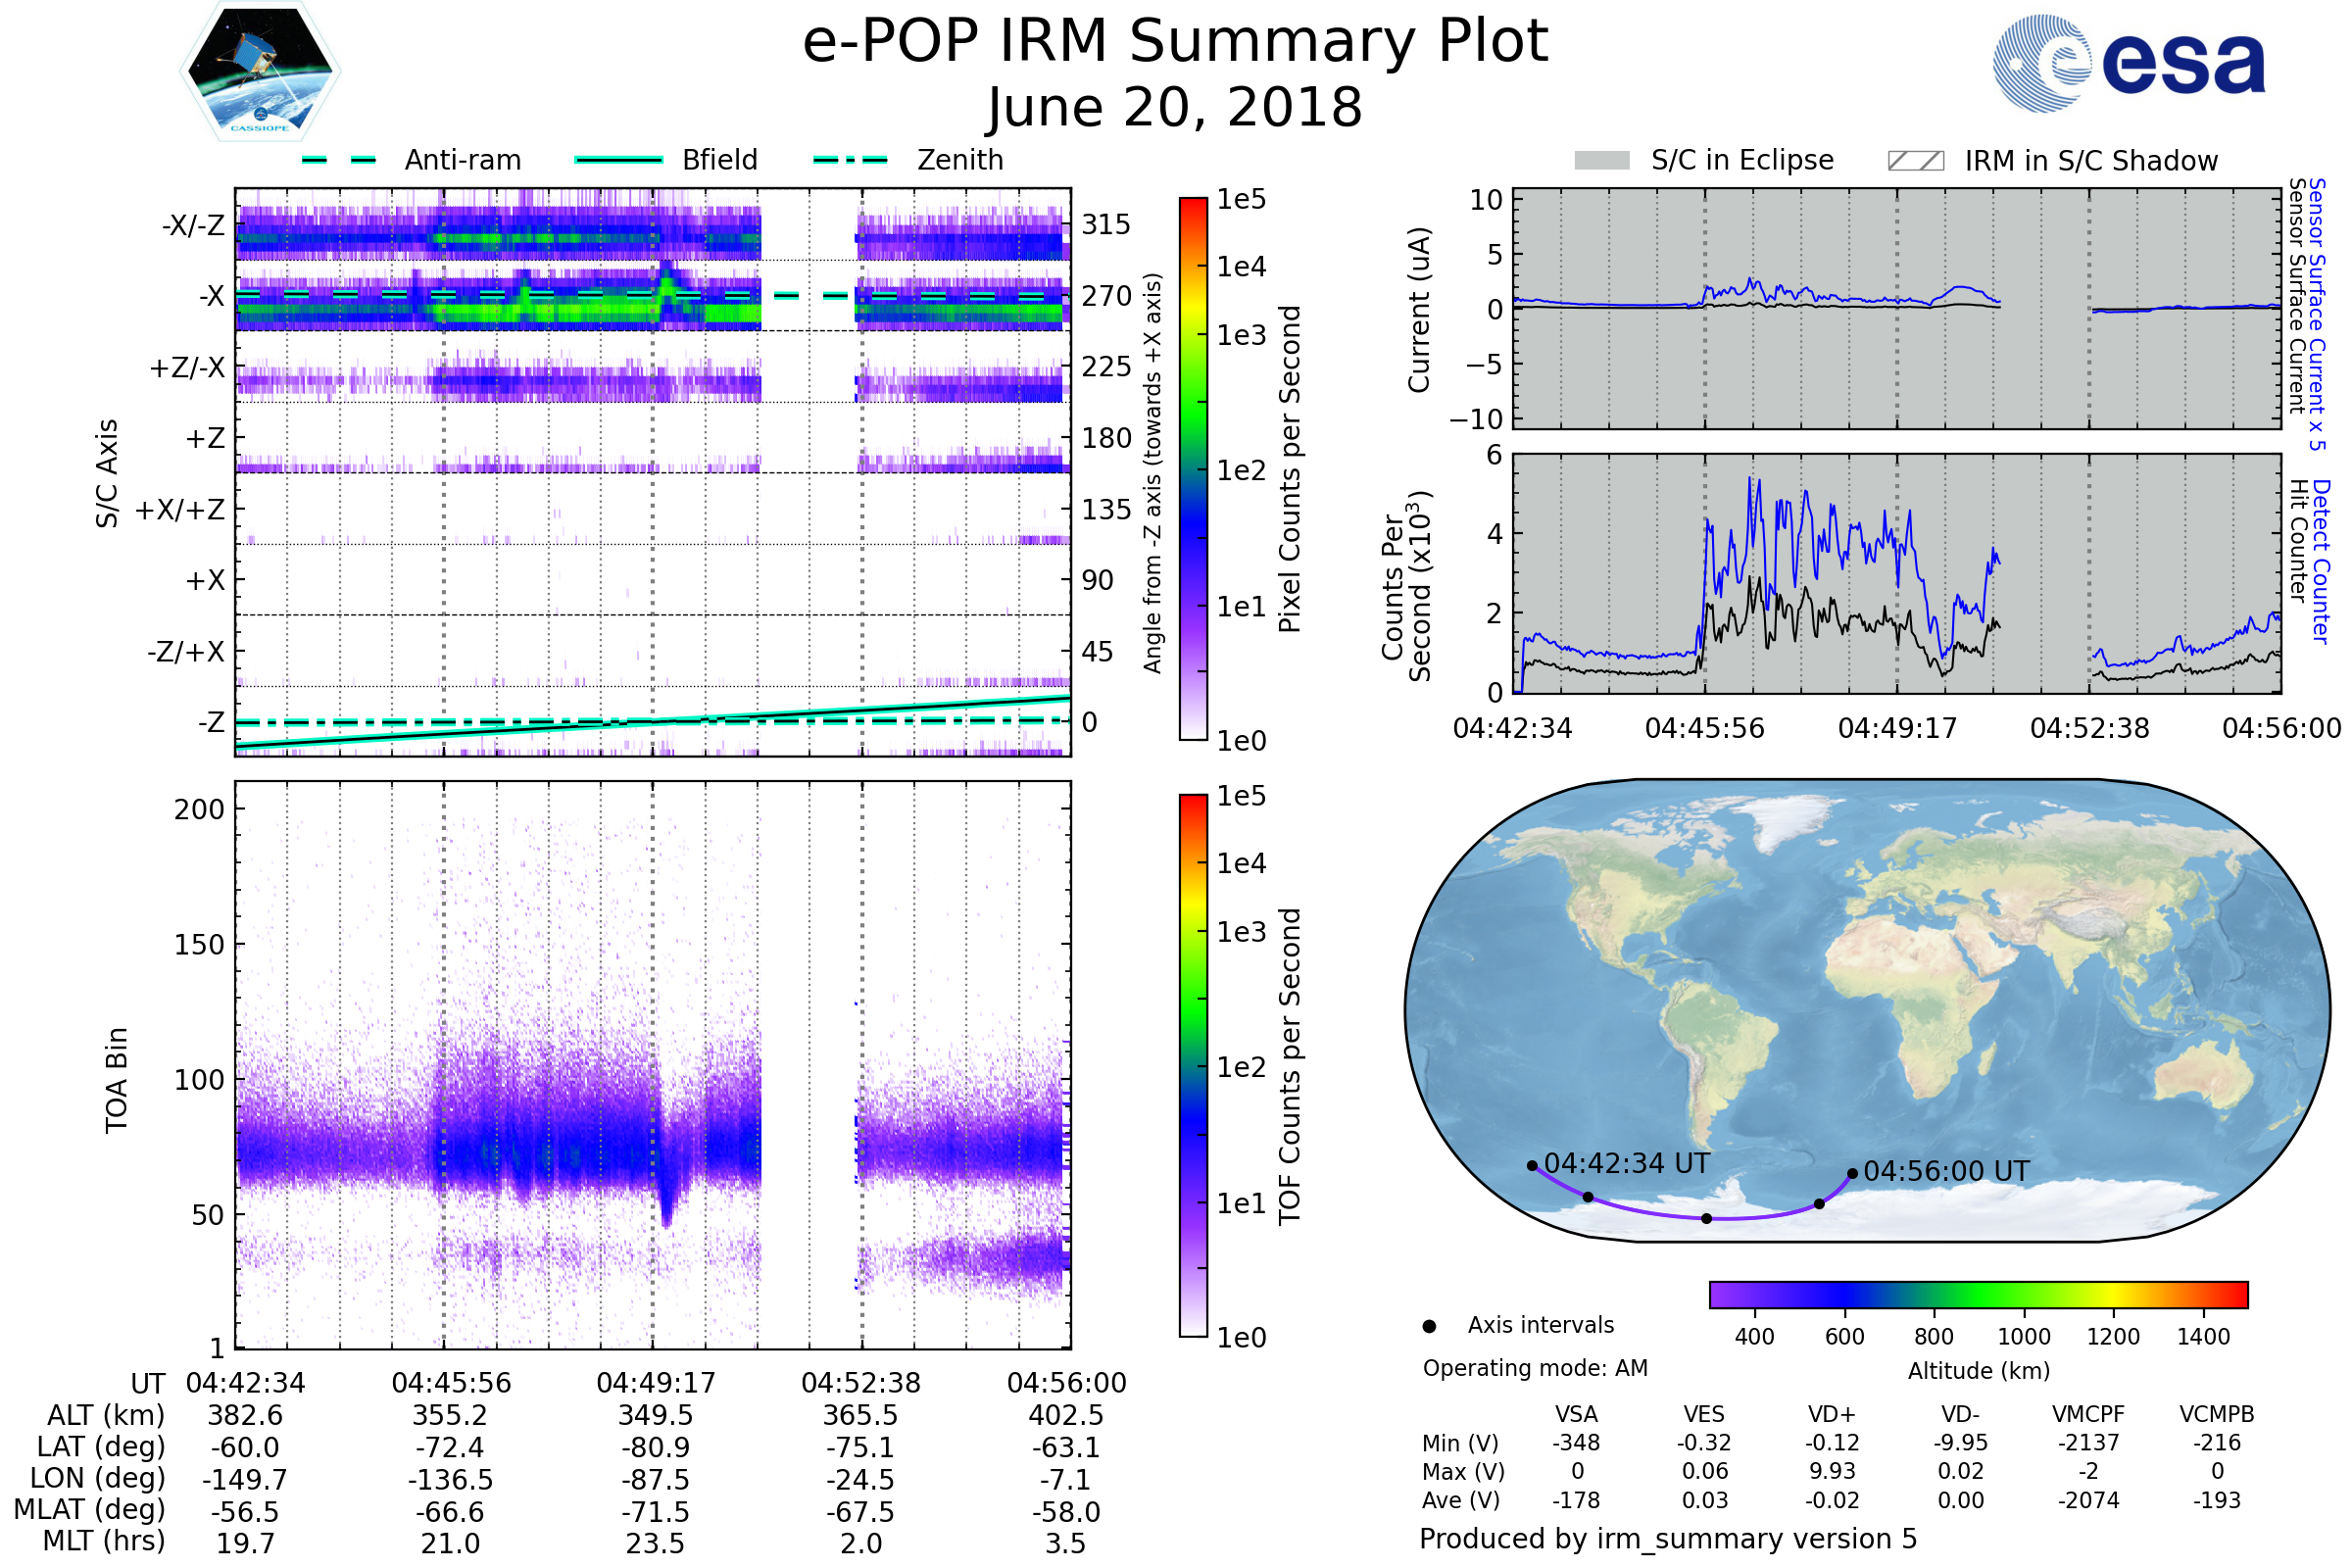Click the Pixel Counts per Second colorbar
This screenshot has height=1568, width=2352.
[x=1193, y=468]
